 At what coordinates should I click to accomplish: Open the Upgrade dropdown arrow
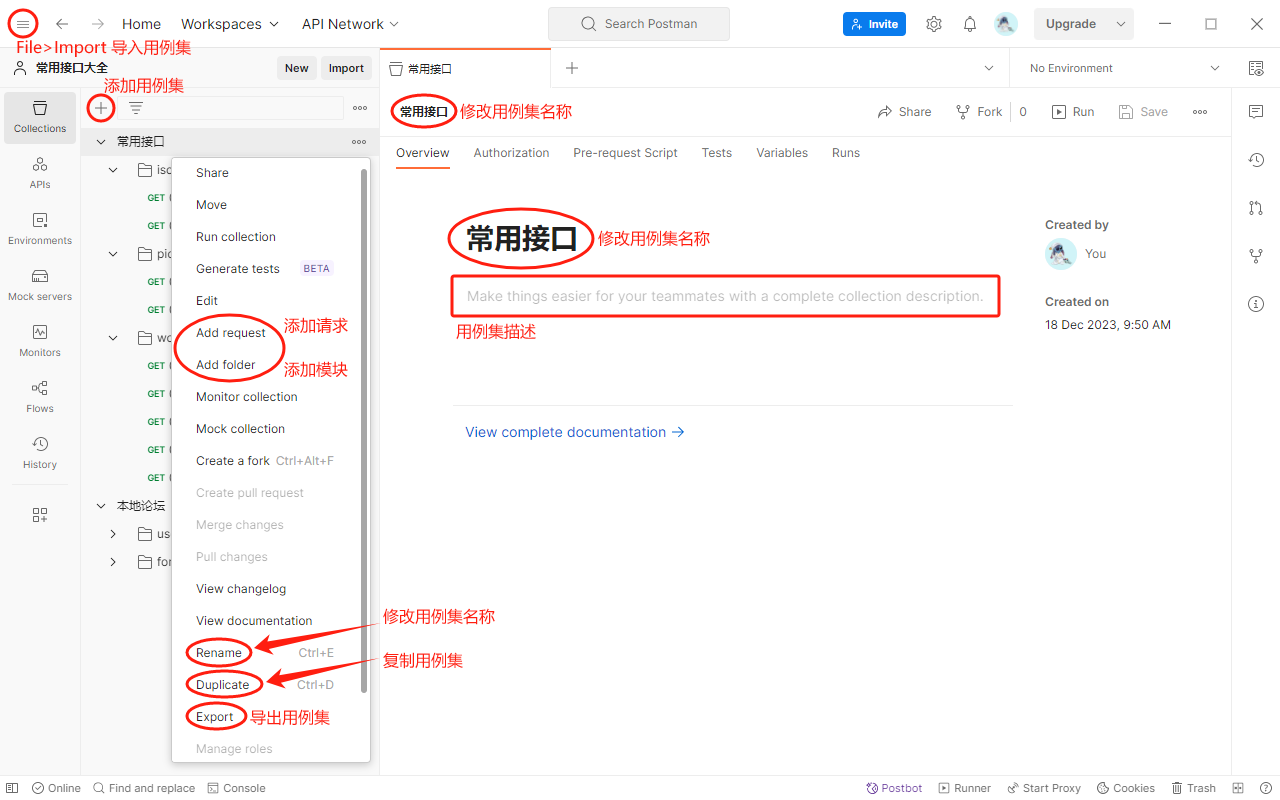point(1121,24)
